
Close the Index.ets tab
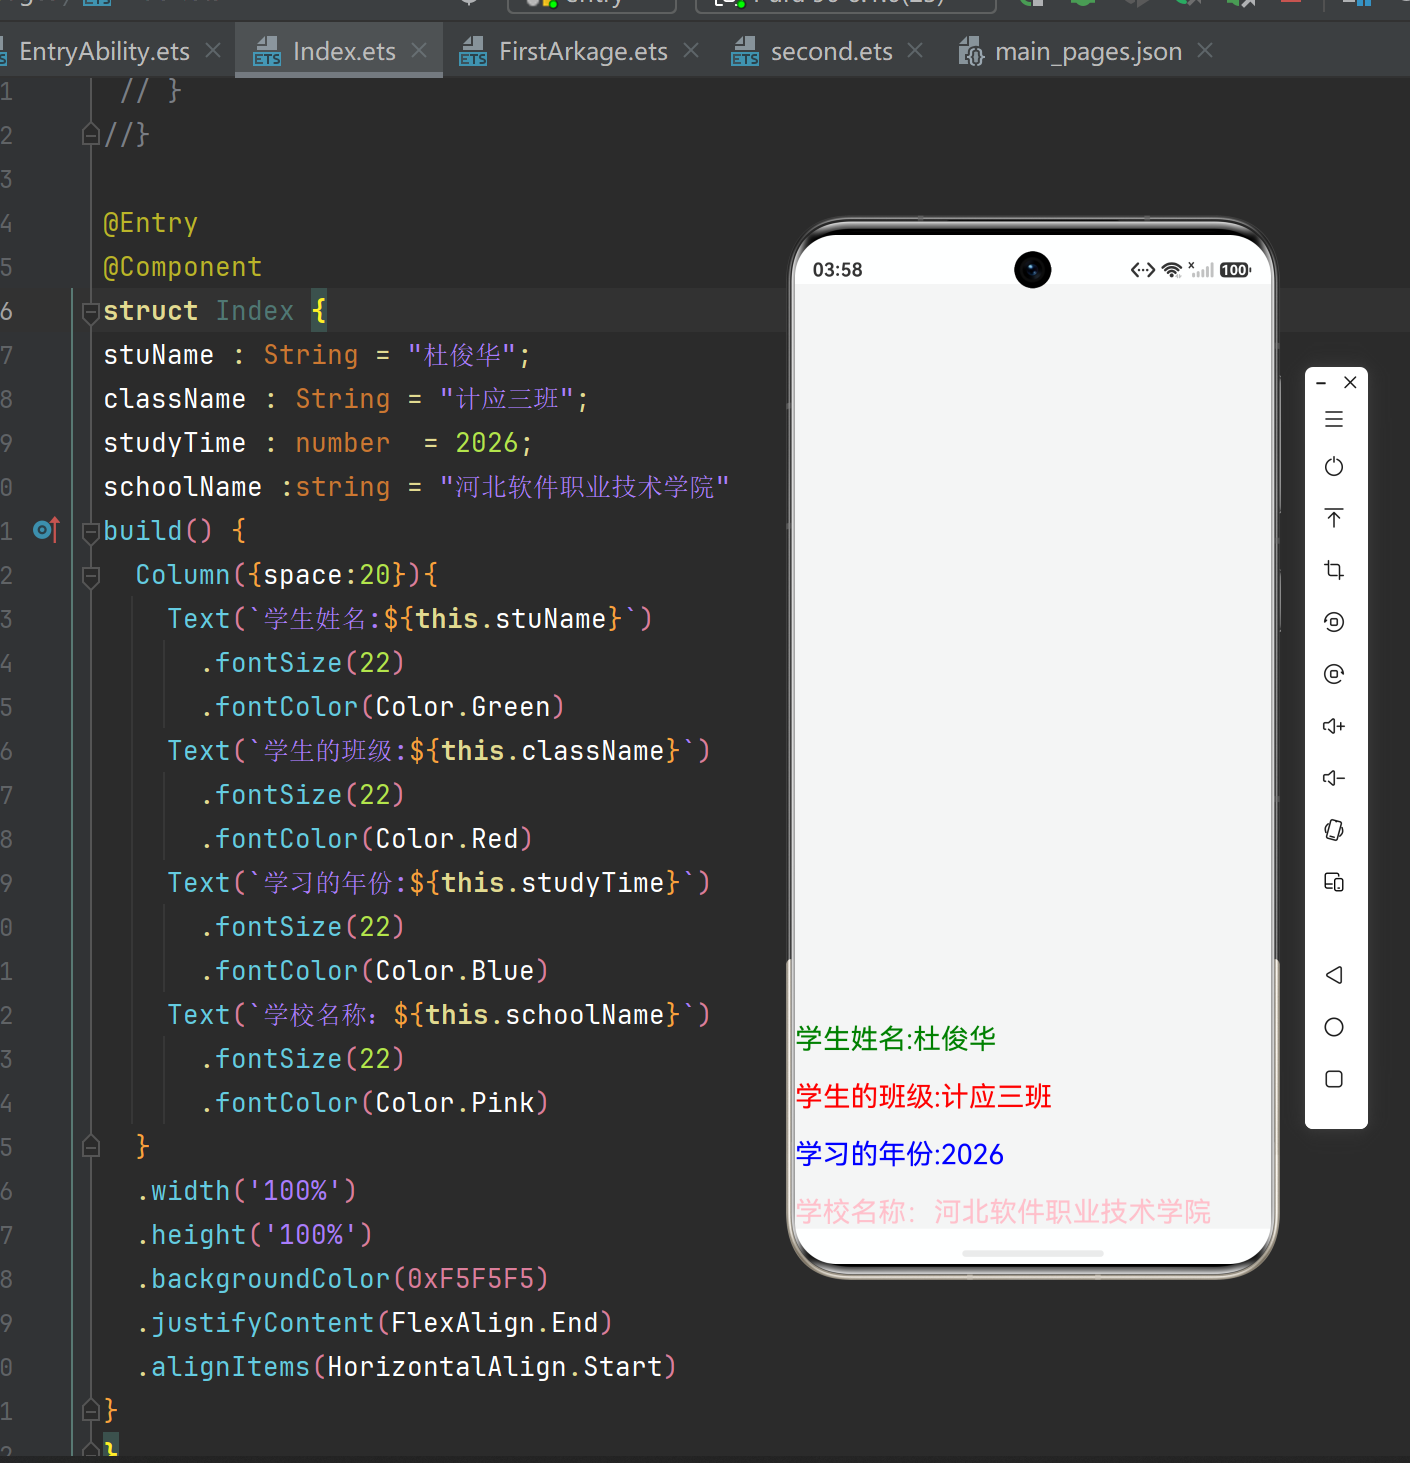[419, 50]
